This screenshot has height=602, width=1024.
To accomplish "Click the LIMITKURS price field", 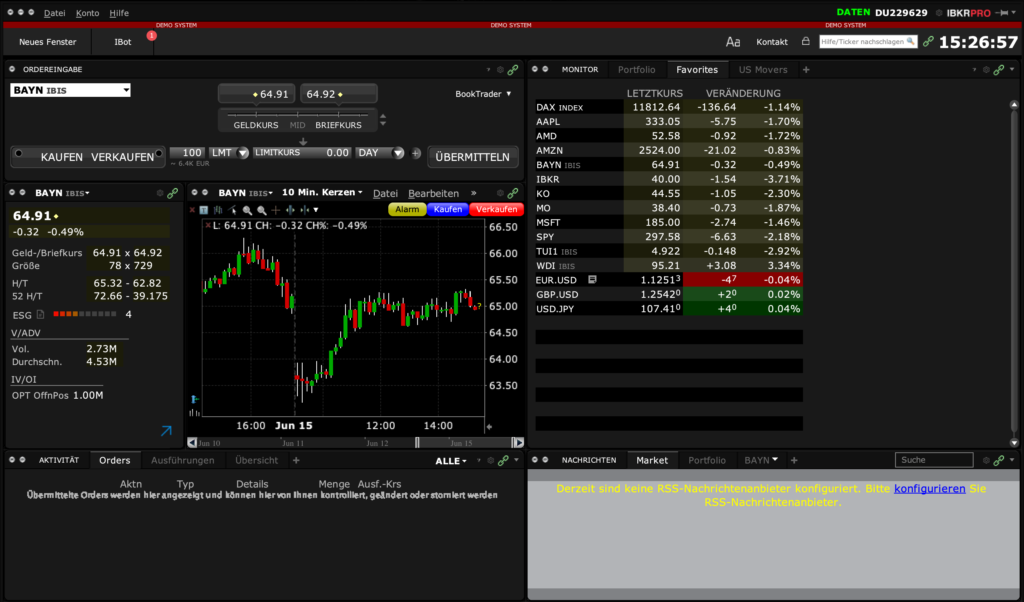I will click(302, 153).
